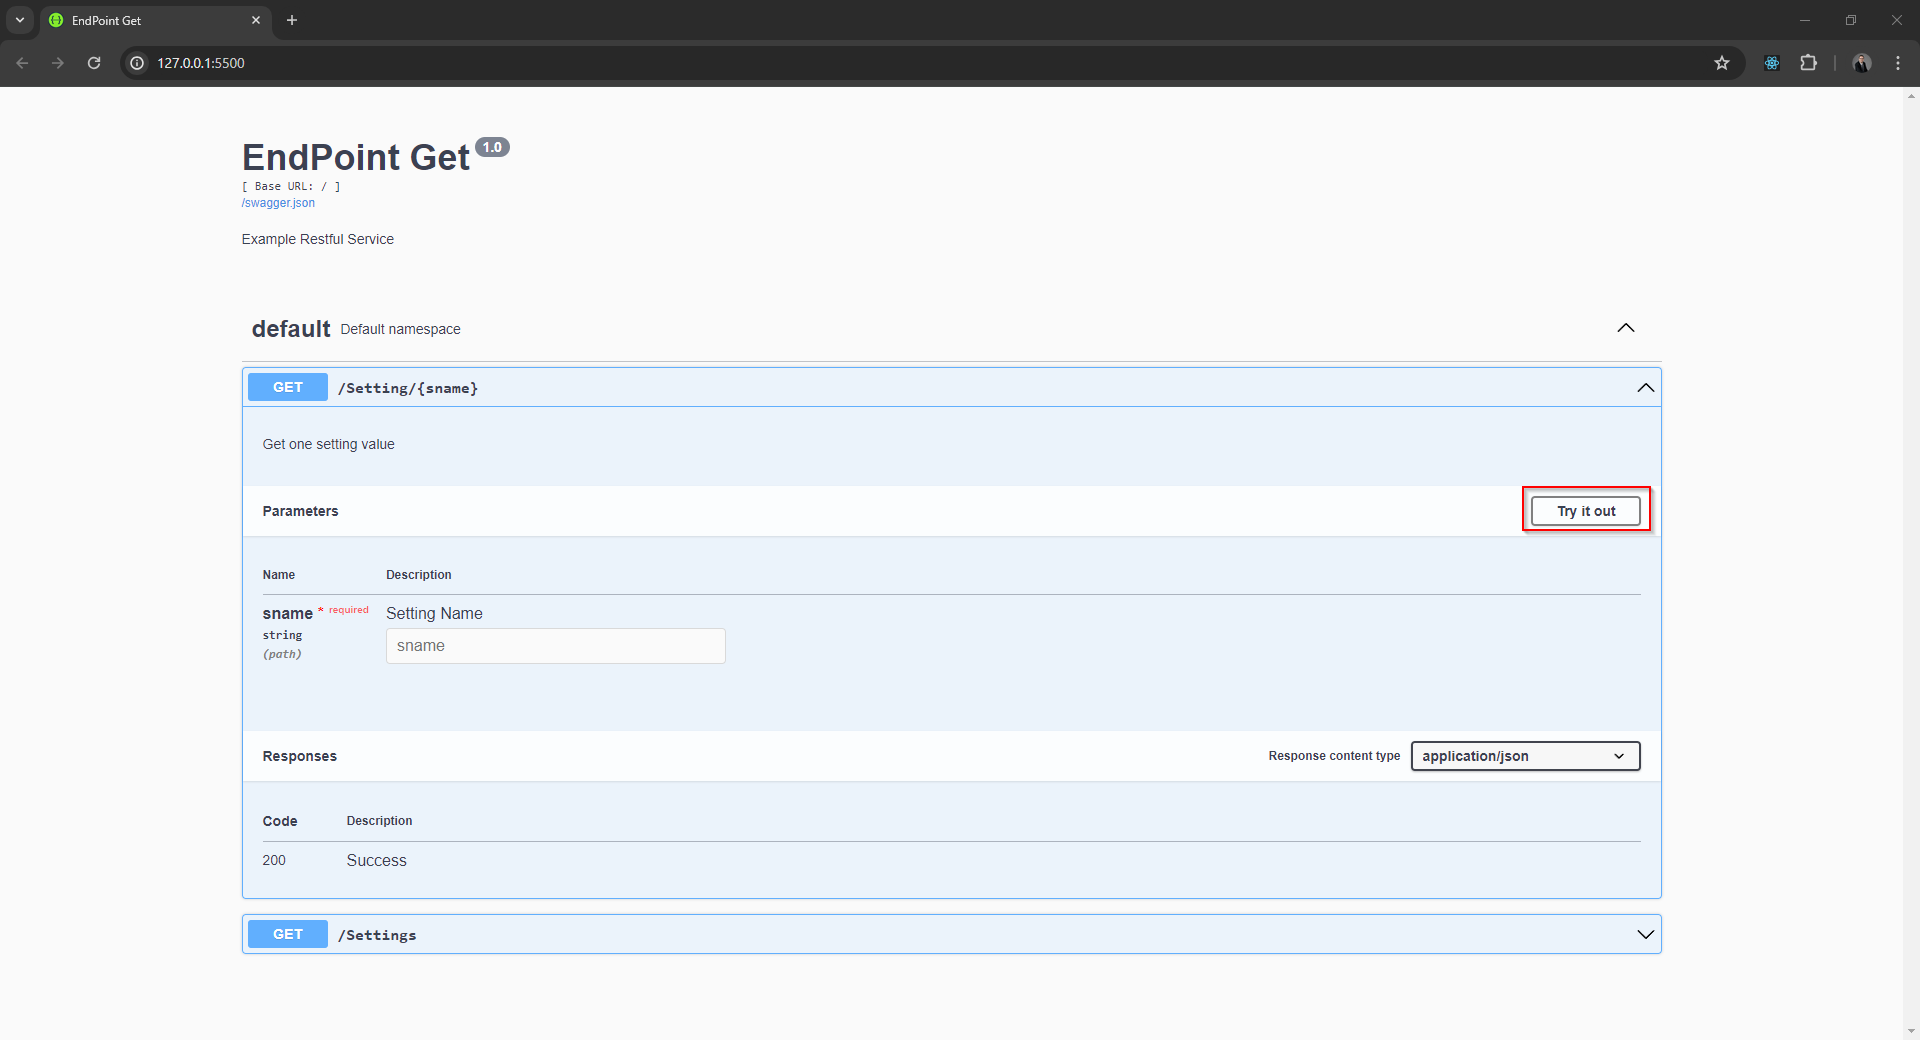This screenshot has height=1040, width=1920.
Task: Click into the sname input field
Action: [555, 646]
